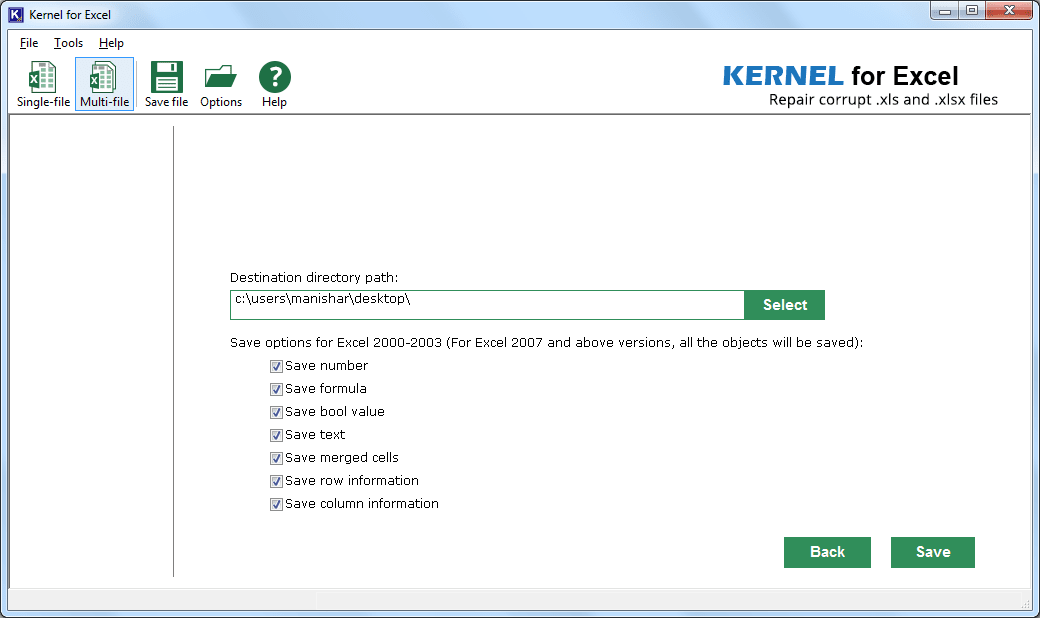Maximize the Kernel for Excel window
The height and width of the screenshot is (618, 1040).
point(972,11)
